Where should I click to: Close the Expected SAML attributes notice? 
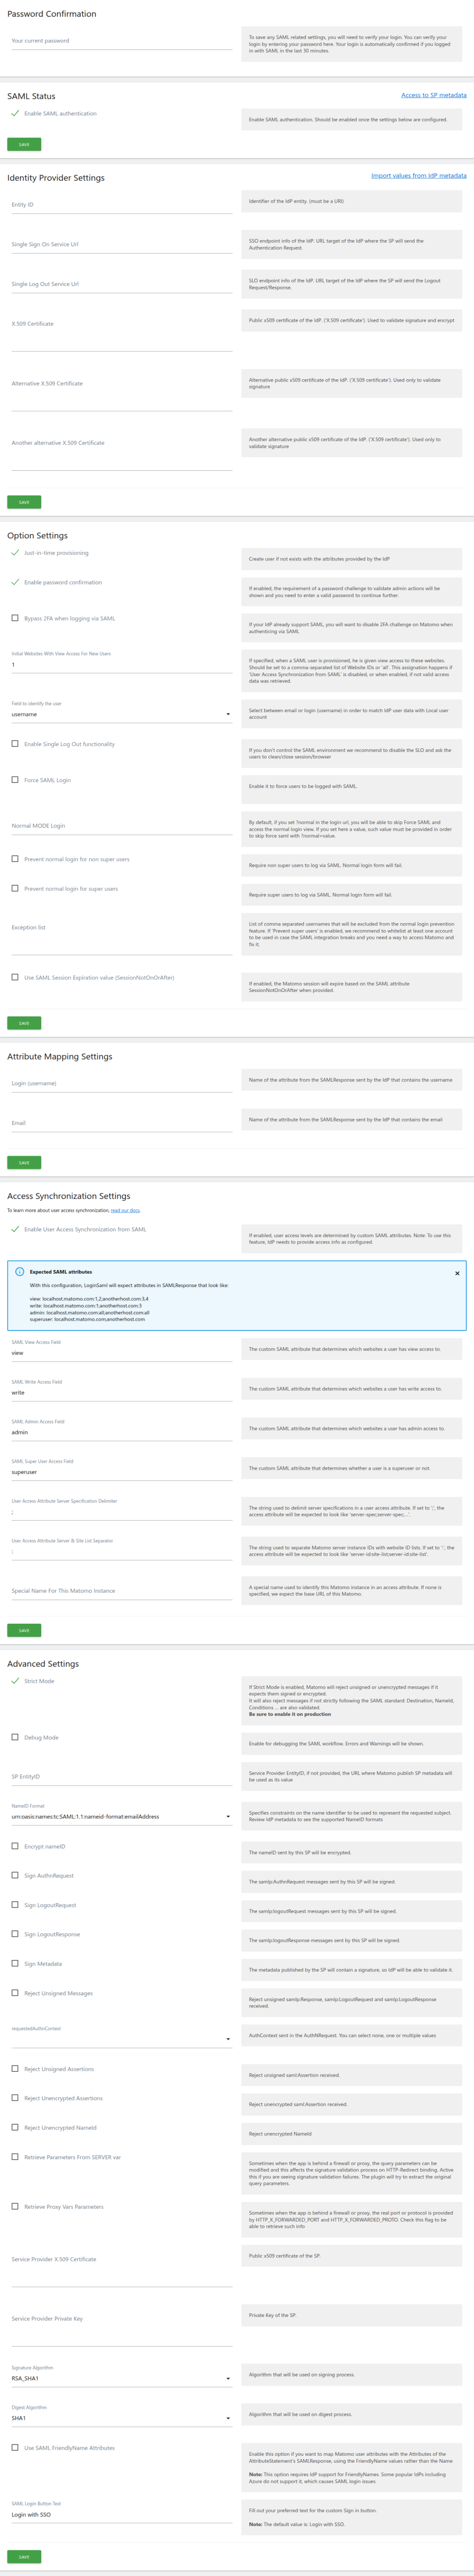coord(457,1273)
